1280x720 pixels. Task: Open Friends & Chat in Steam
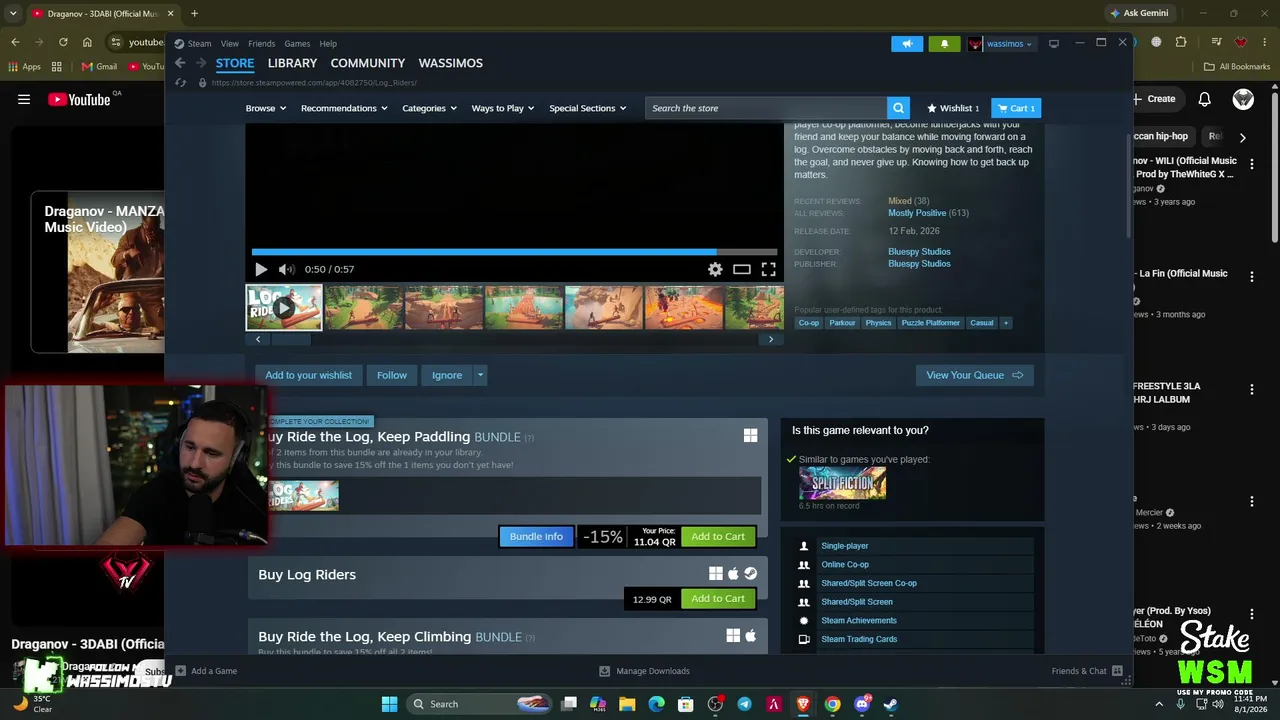(x=1087, y=671)
